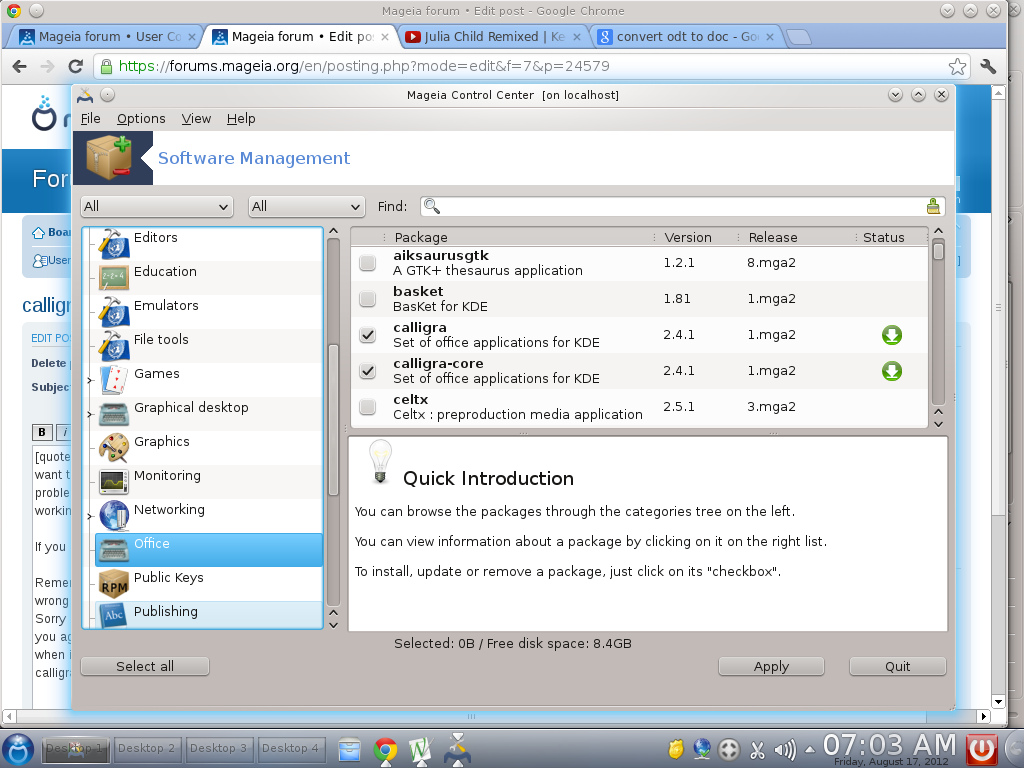Tick the basket package checkbox

(x=368, y=298)
